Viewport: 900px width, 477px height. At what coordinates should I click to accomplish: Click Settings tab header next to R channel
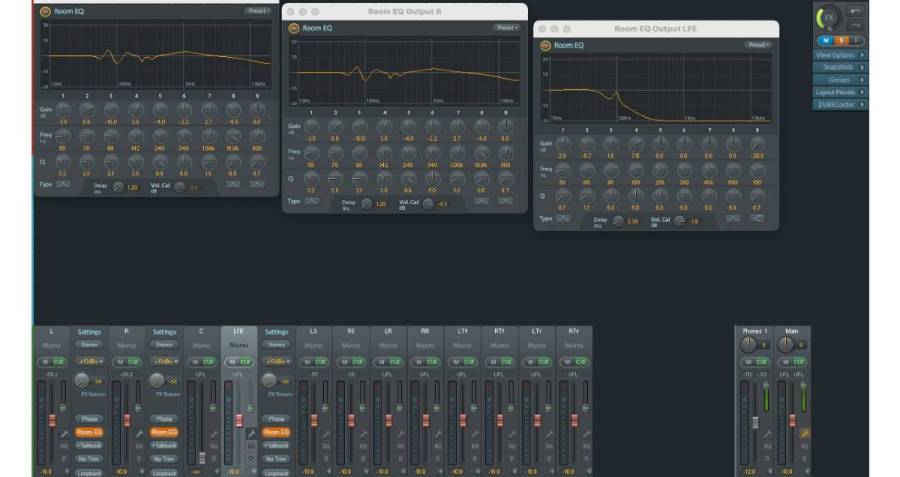coord(164,332)
